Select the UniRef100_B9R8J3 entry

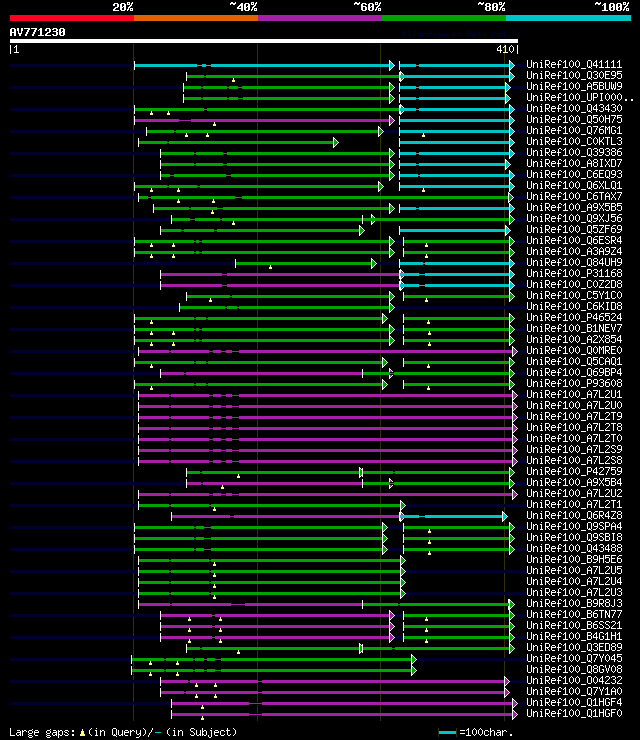click(x=574, y=604)
